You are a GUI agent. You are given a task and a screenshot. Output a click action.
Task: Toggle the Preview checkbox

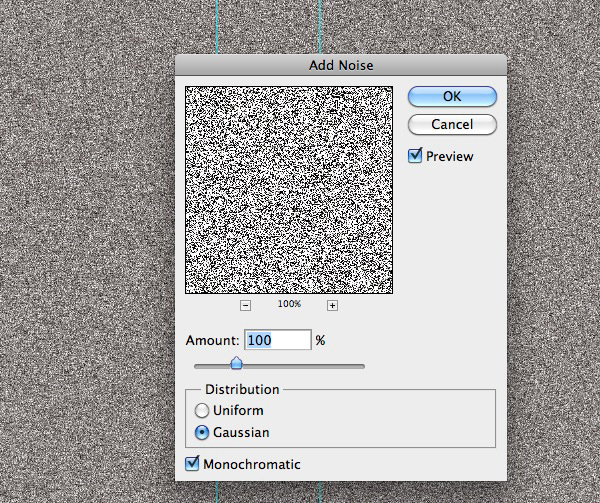coord(415,156)
